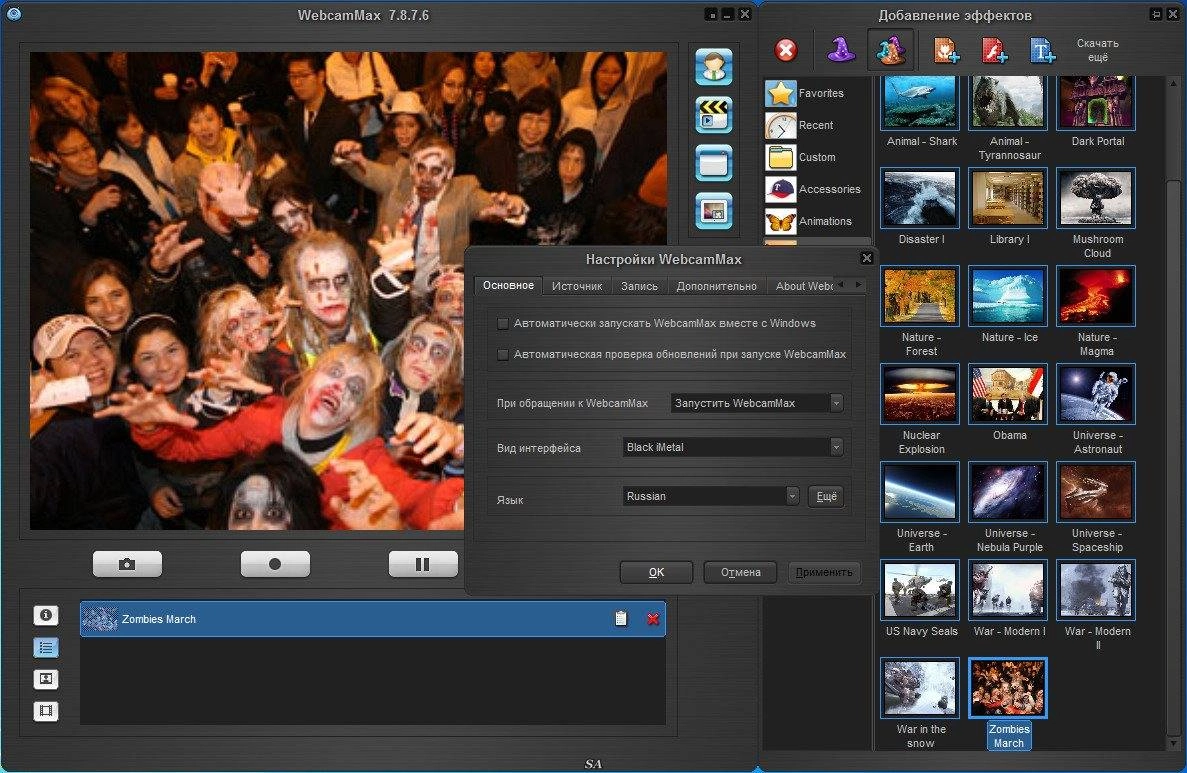1187x773 pixels.
Task: Open the 'Запустить WebcamMax' dropdown
Action: tap(756, 403)
